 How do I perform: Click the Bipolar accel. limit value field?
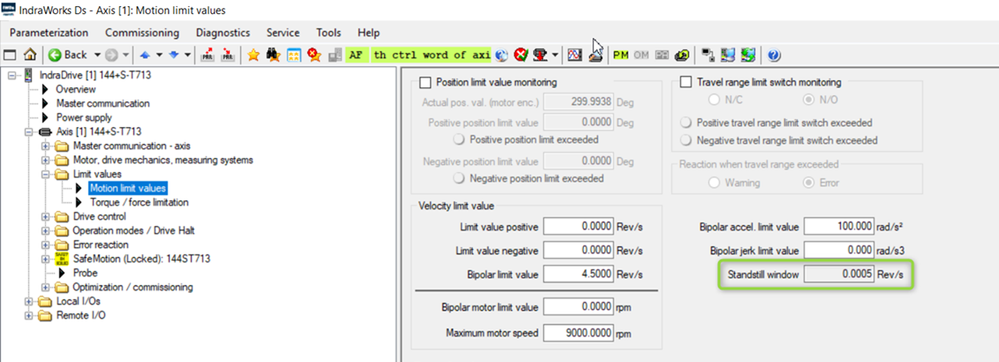click(839, 226)
